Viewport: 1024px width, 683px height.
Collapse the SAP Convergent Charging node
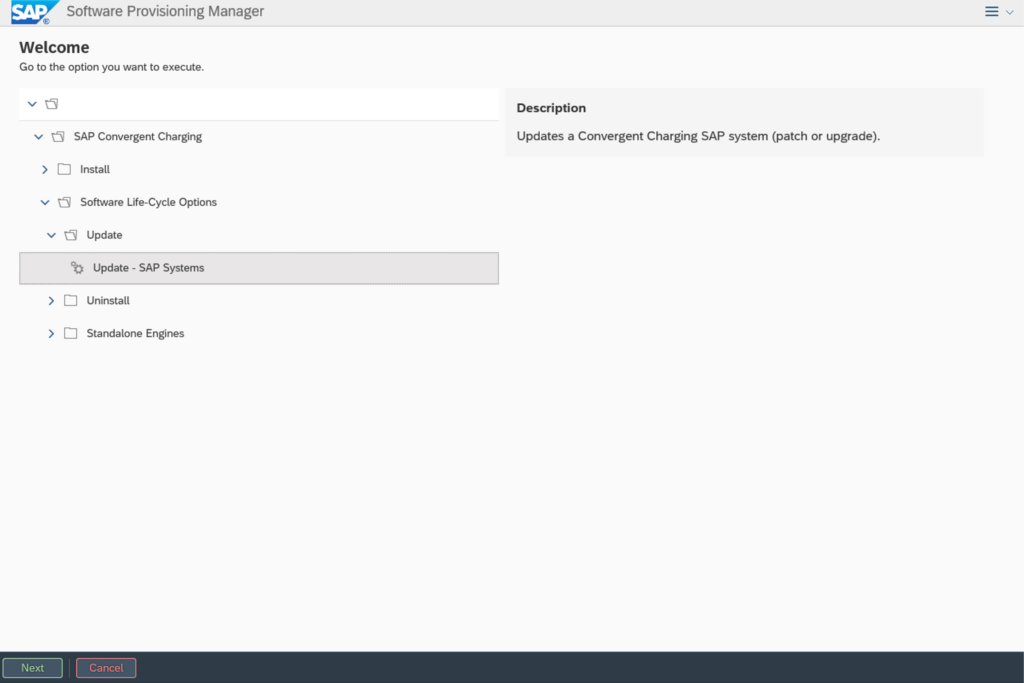click(x=39, y=136)
